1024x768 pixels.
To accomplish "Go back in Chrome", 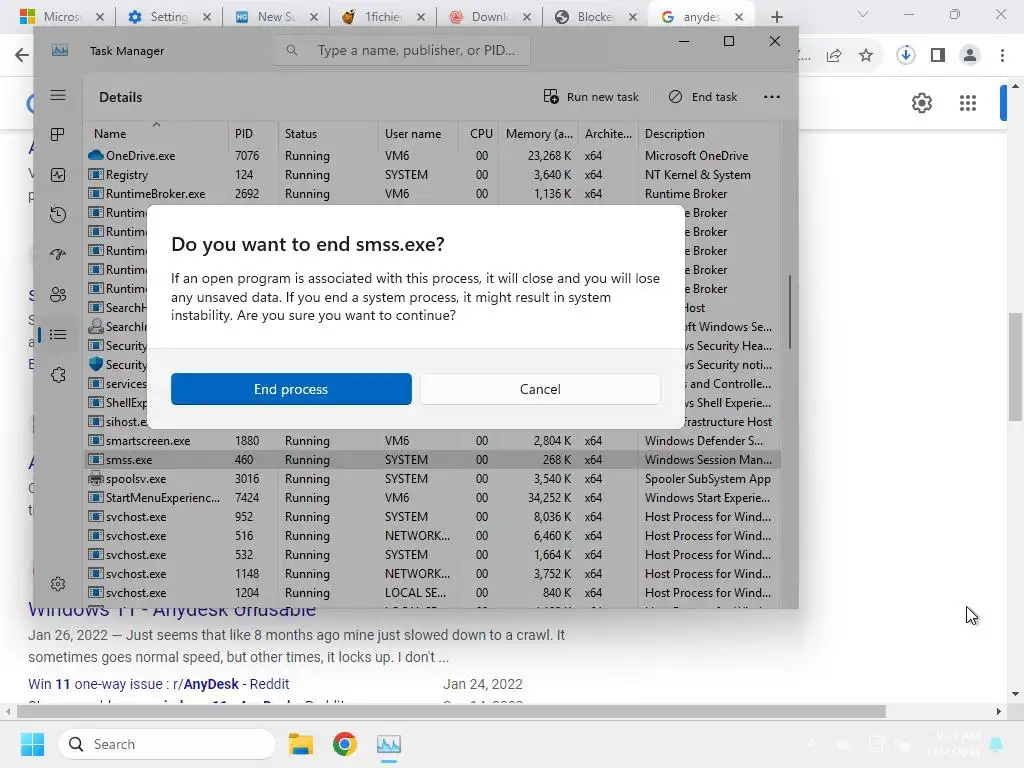I will (22, 55).
